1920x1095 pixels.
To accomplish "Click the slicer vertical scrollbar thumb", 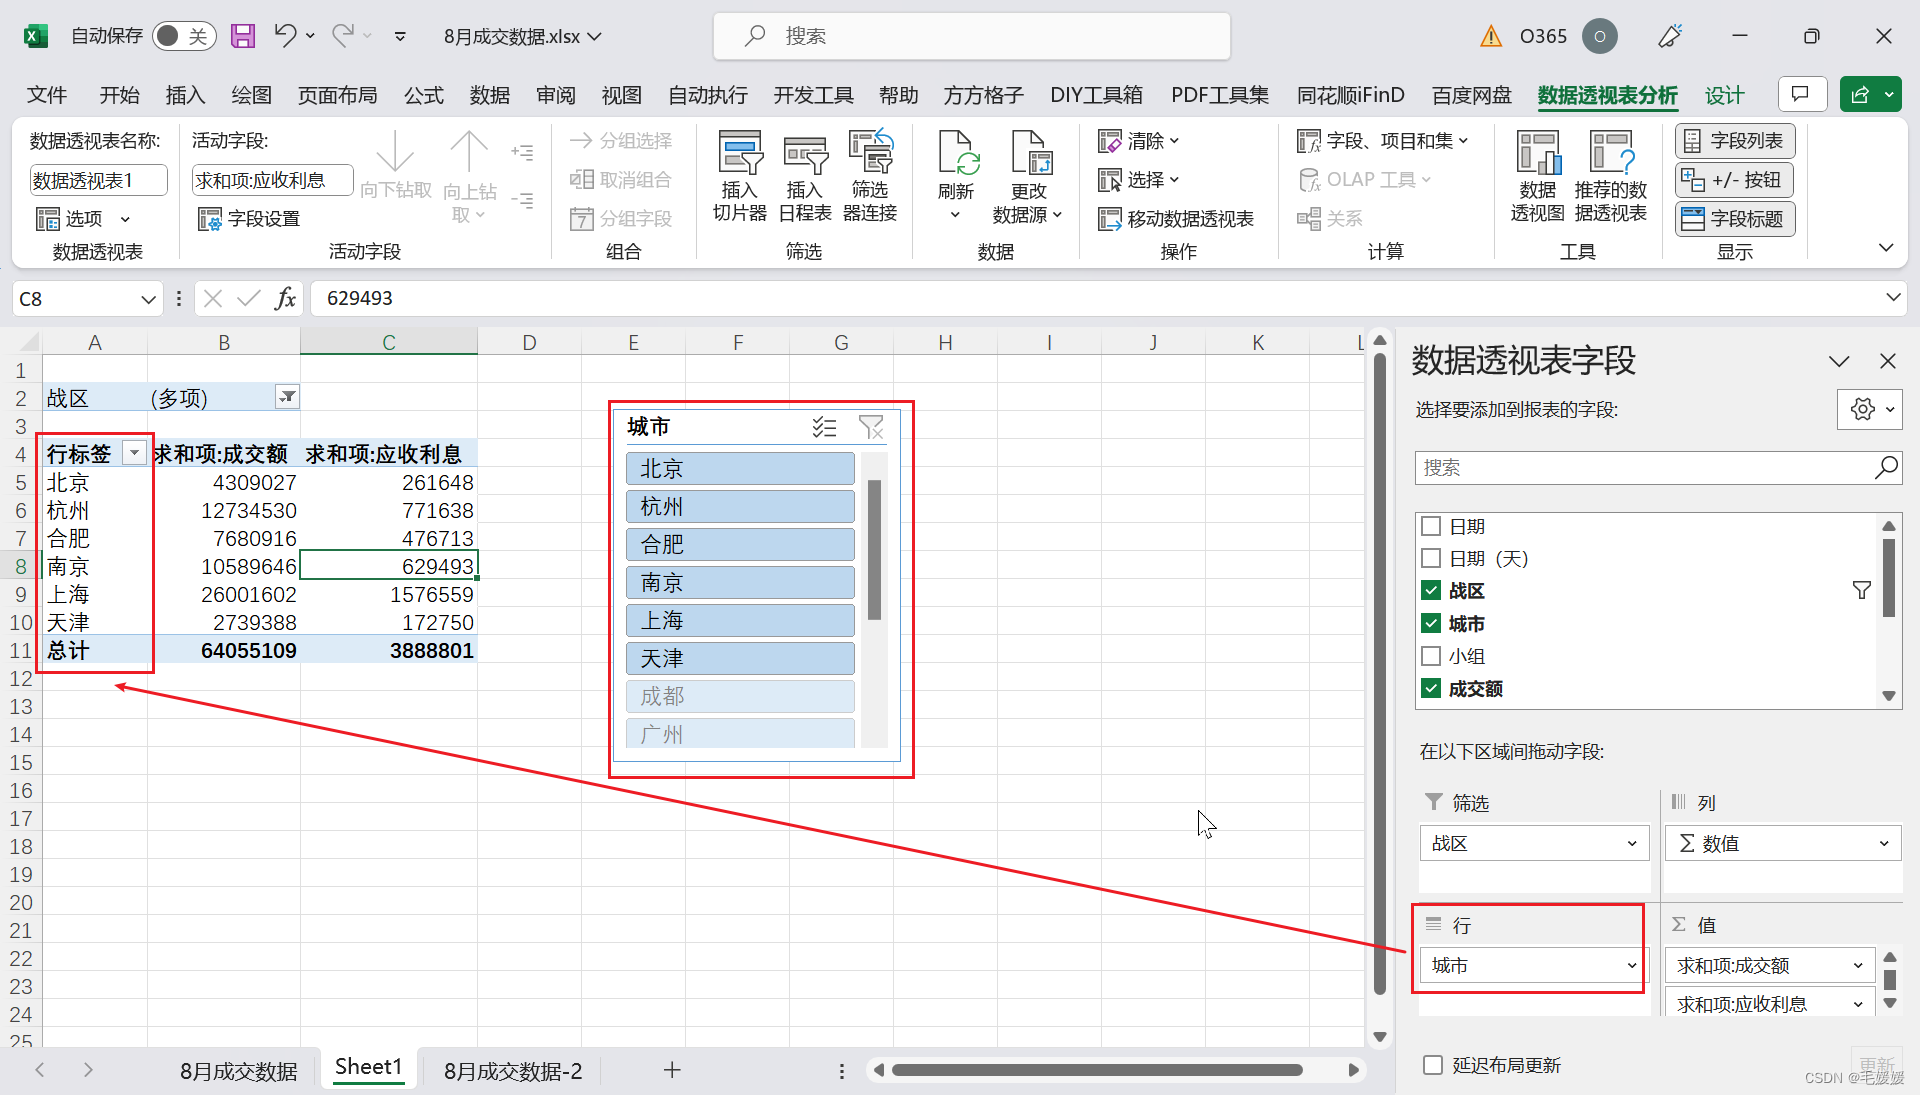I will coord(874,550).
